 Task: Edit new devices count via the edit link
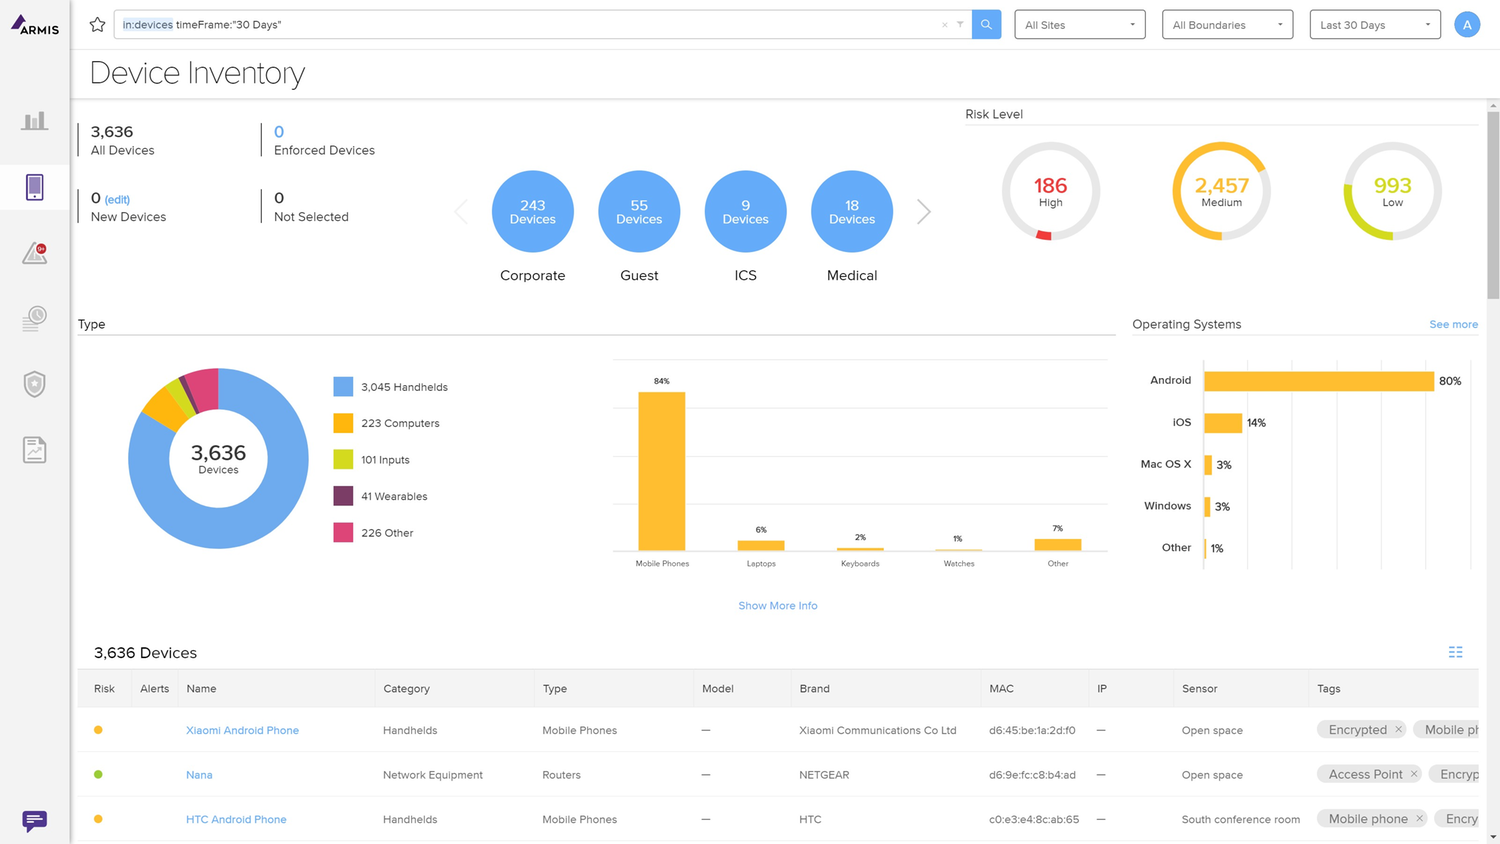(x=119, y=198)
